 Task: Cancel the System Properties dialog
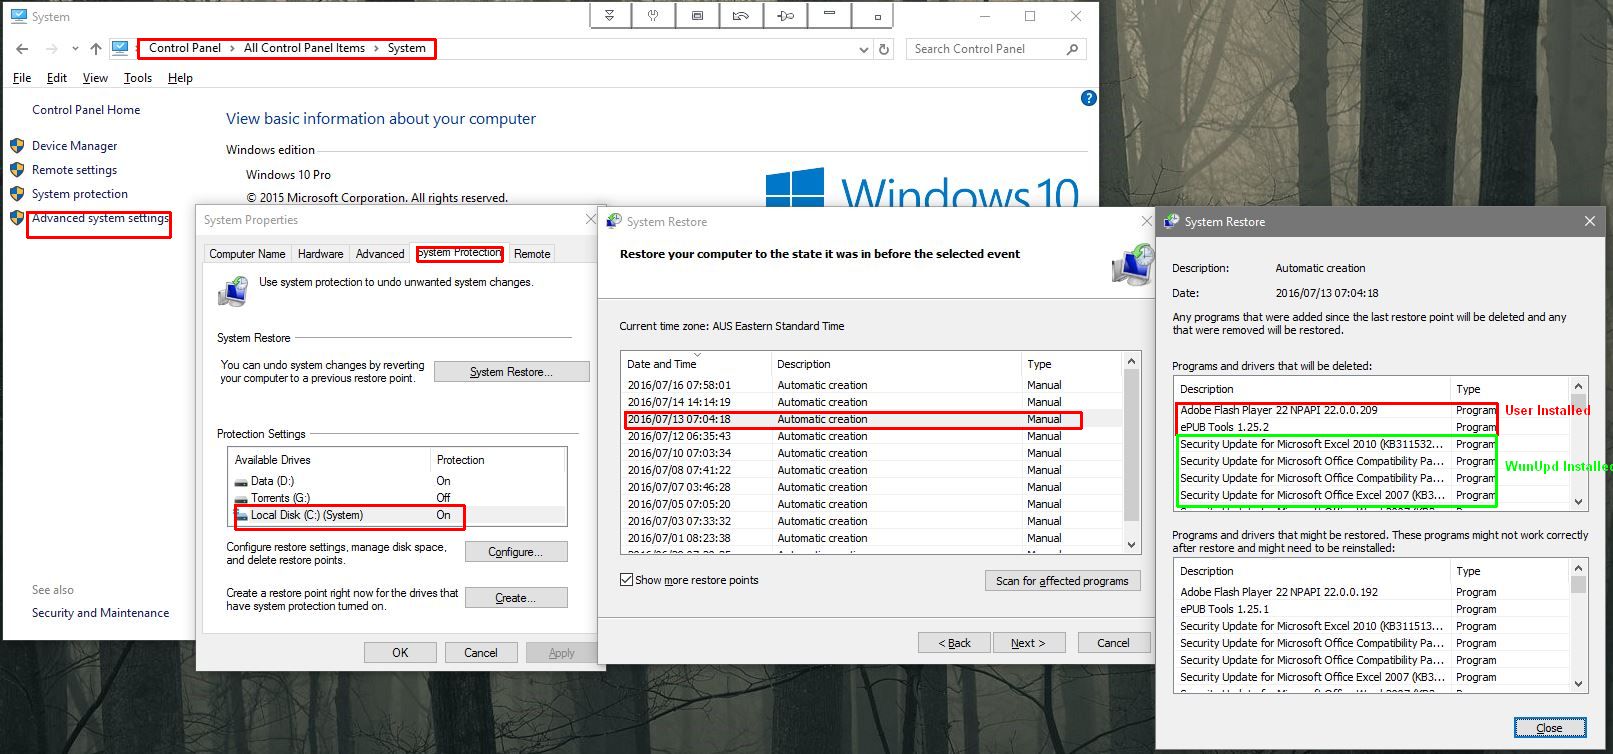click(x=480, y=653)
